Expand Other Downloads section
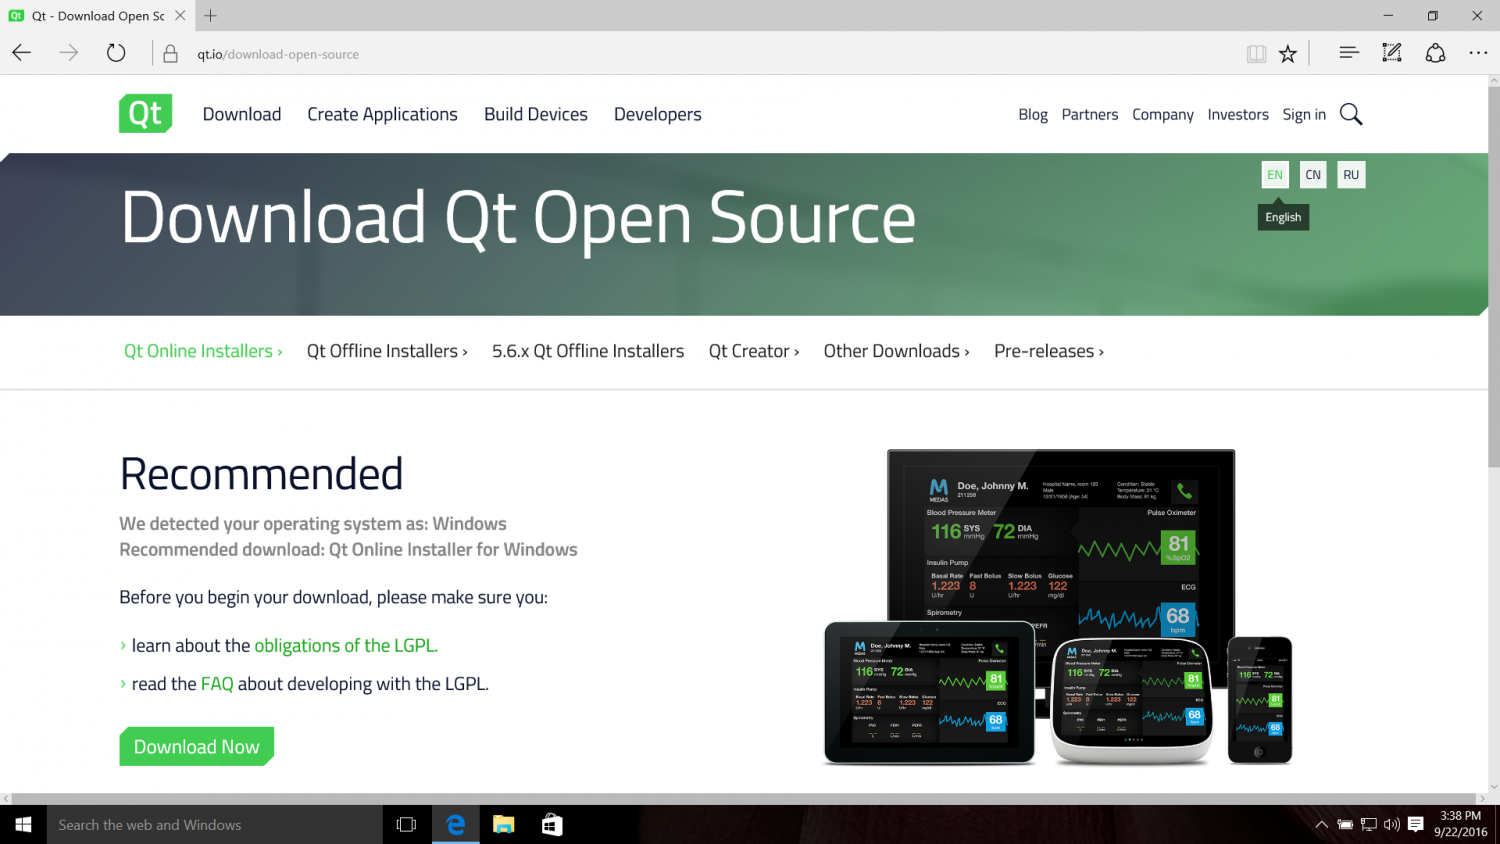The image size is (1500, 844). coord(896,351)
